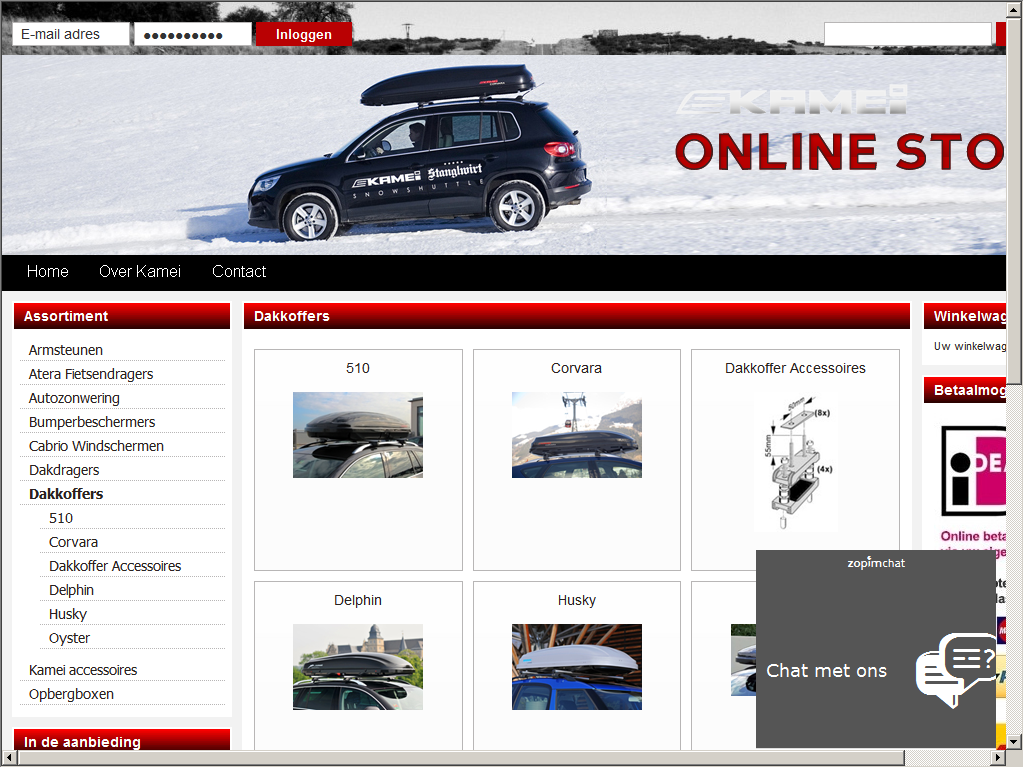The height and width of the screenshot is (768, 1024).
Task: Select Autozonwering in Assortiment
Action: [x=74, y=398]
